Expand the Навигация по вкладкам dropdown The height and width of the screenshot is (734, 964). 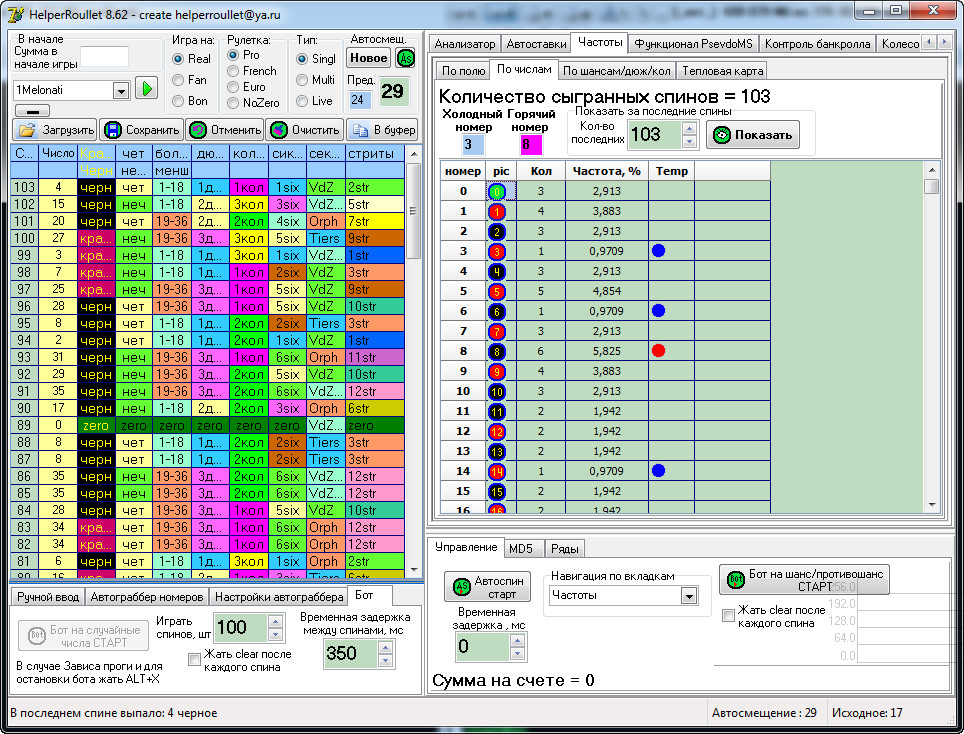click(688, 595)
